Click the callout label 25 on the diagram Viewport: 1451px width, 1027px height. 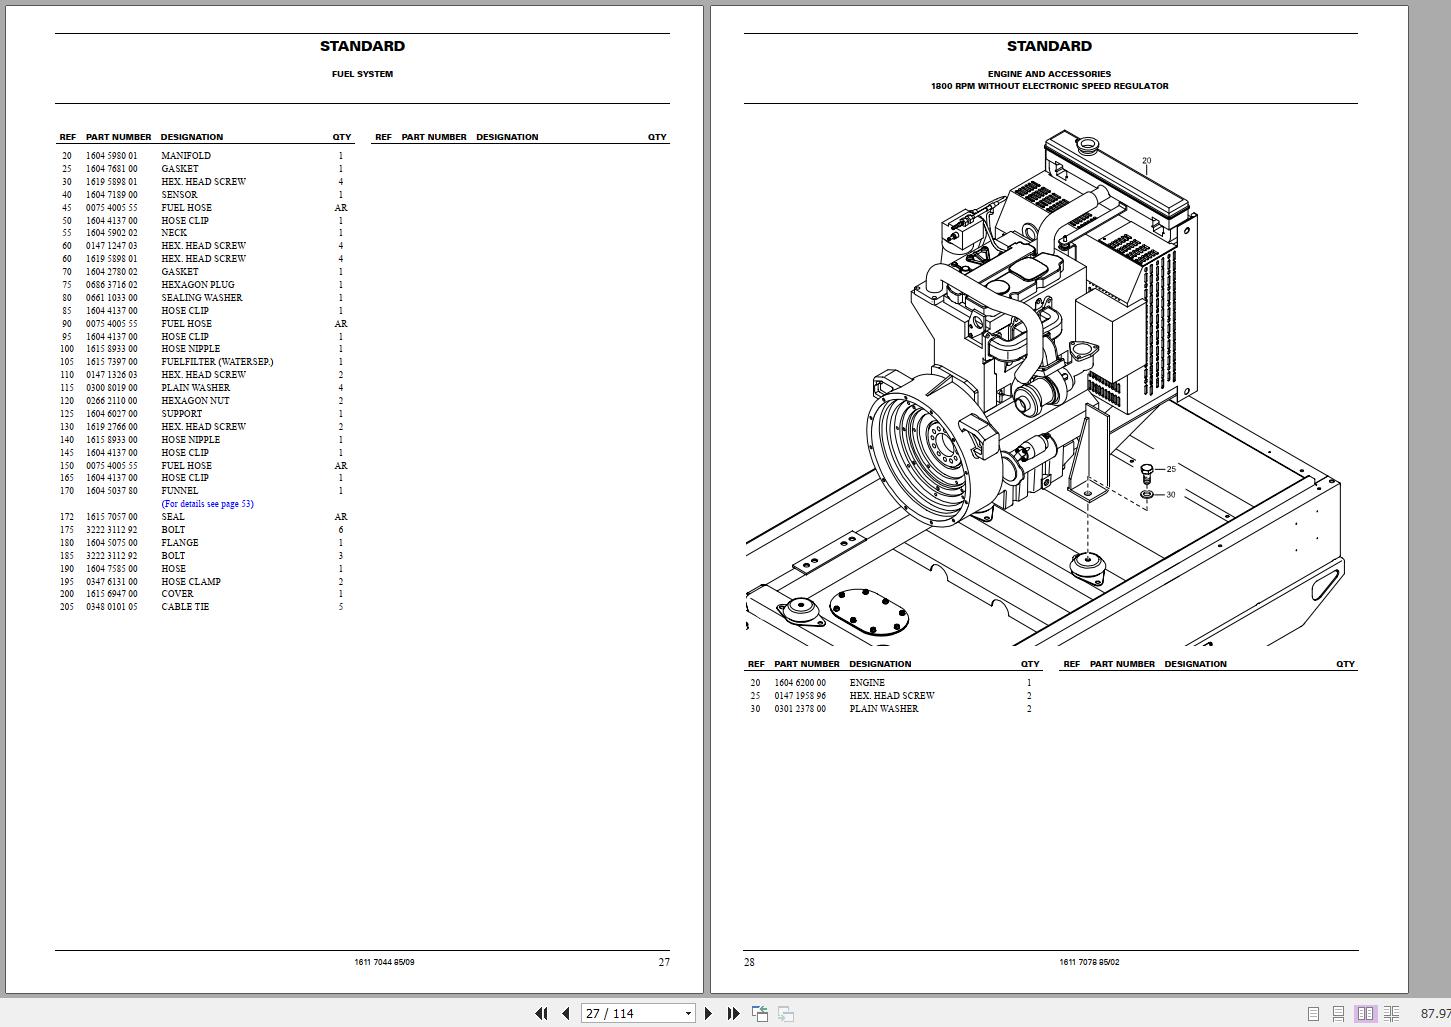tap(1171, 469)
